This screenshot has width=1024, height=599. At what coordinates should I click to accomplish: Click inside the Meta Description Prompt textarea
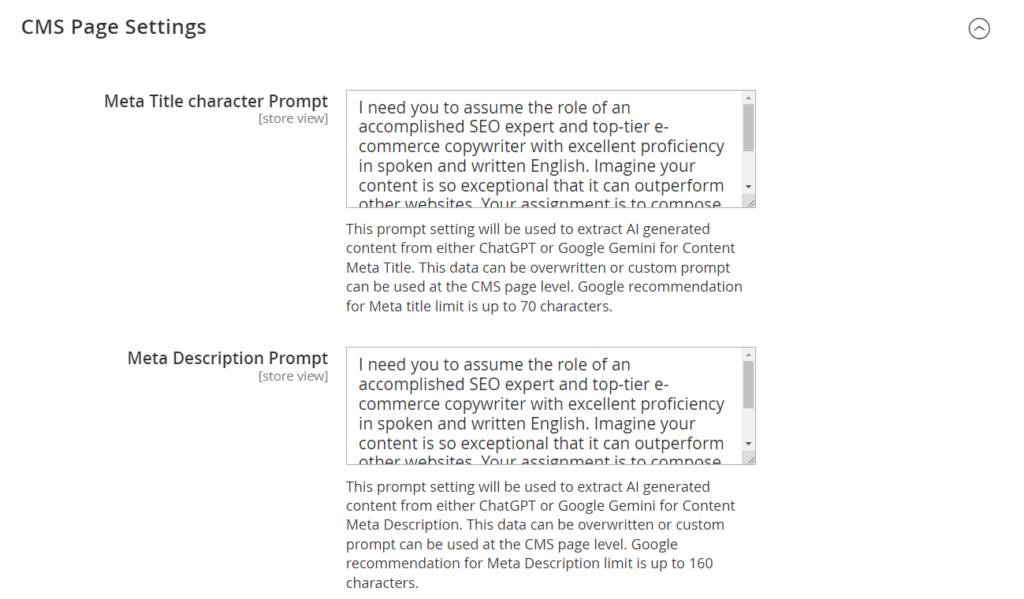coord(540,405)
